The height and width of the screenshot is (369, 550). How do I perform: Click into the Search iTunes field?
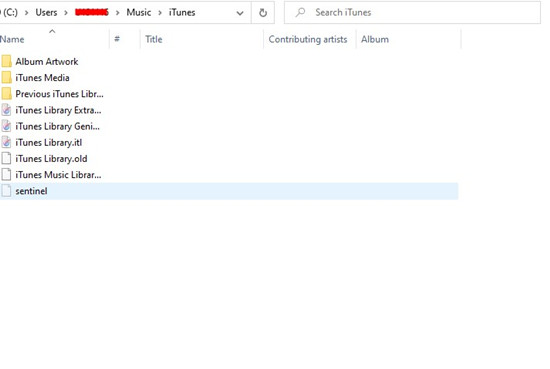[x=412, y=13]
